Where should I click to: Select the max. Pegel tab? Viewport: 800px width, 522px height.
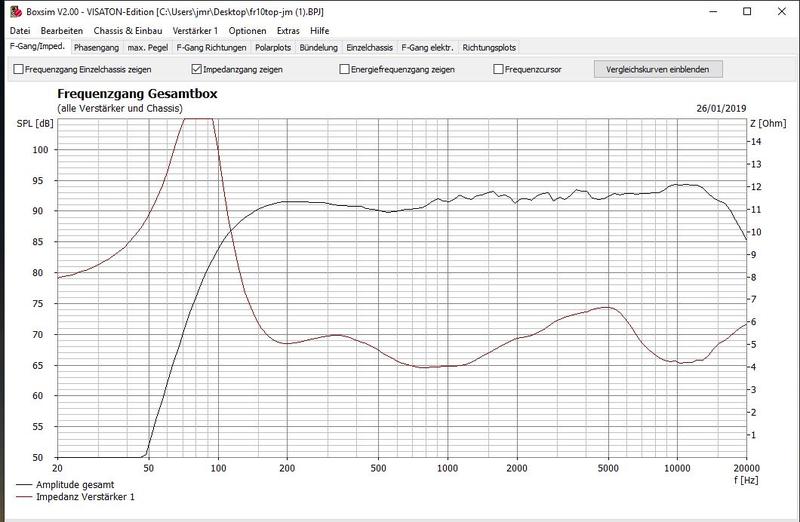point(148,47)
